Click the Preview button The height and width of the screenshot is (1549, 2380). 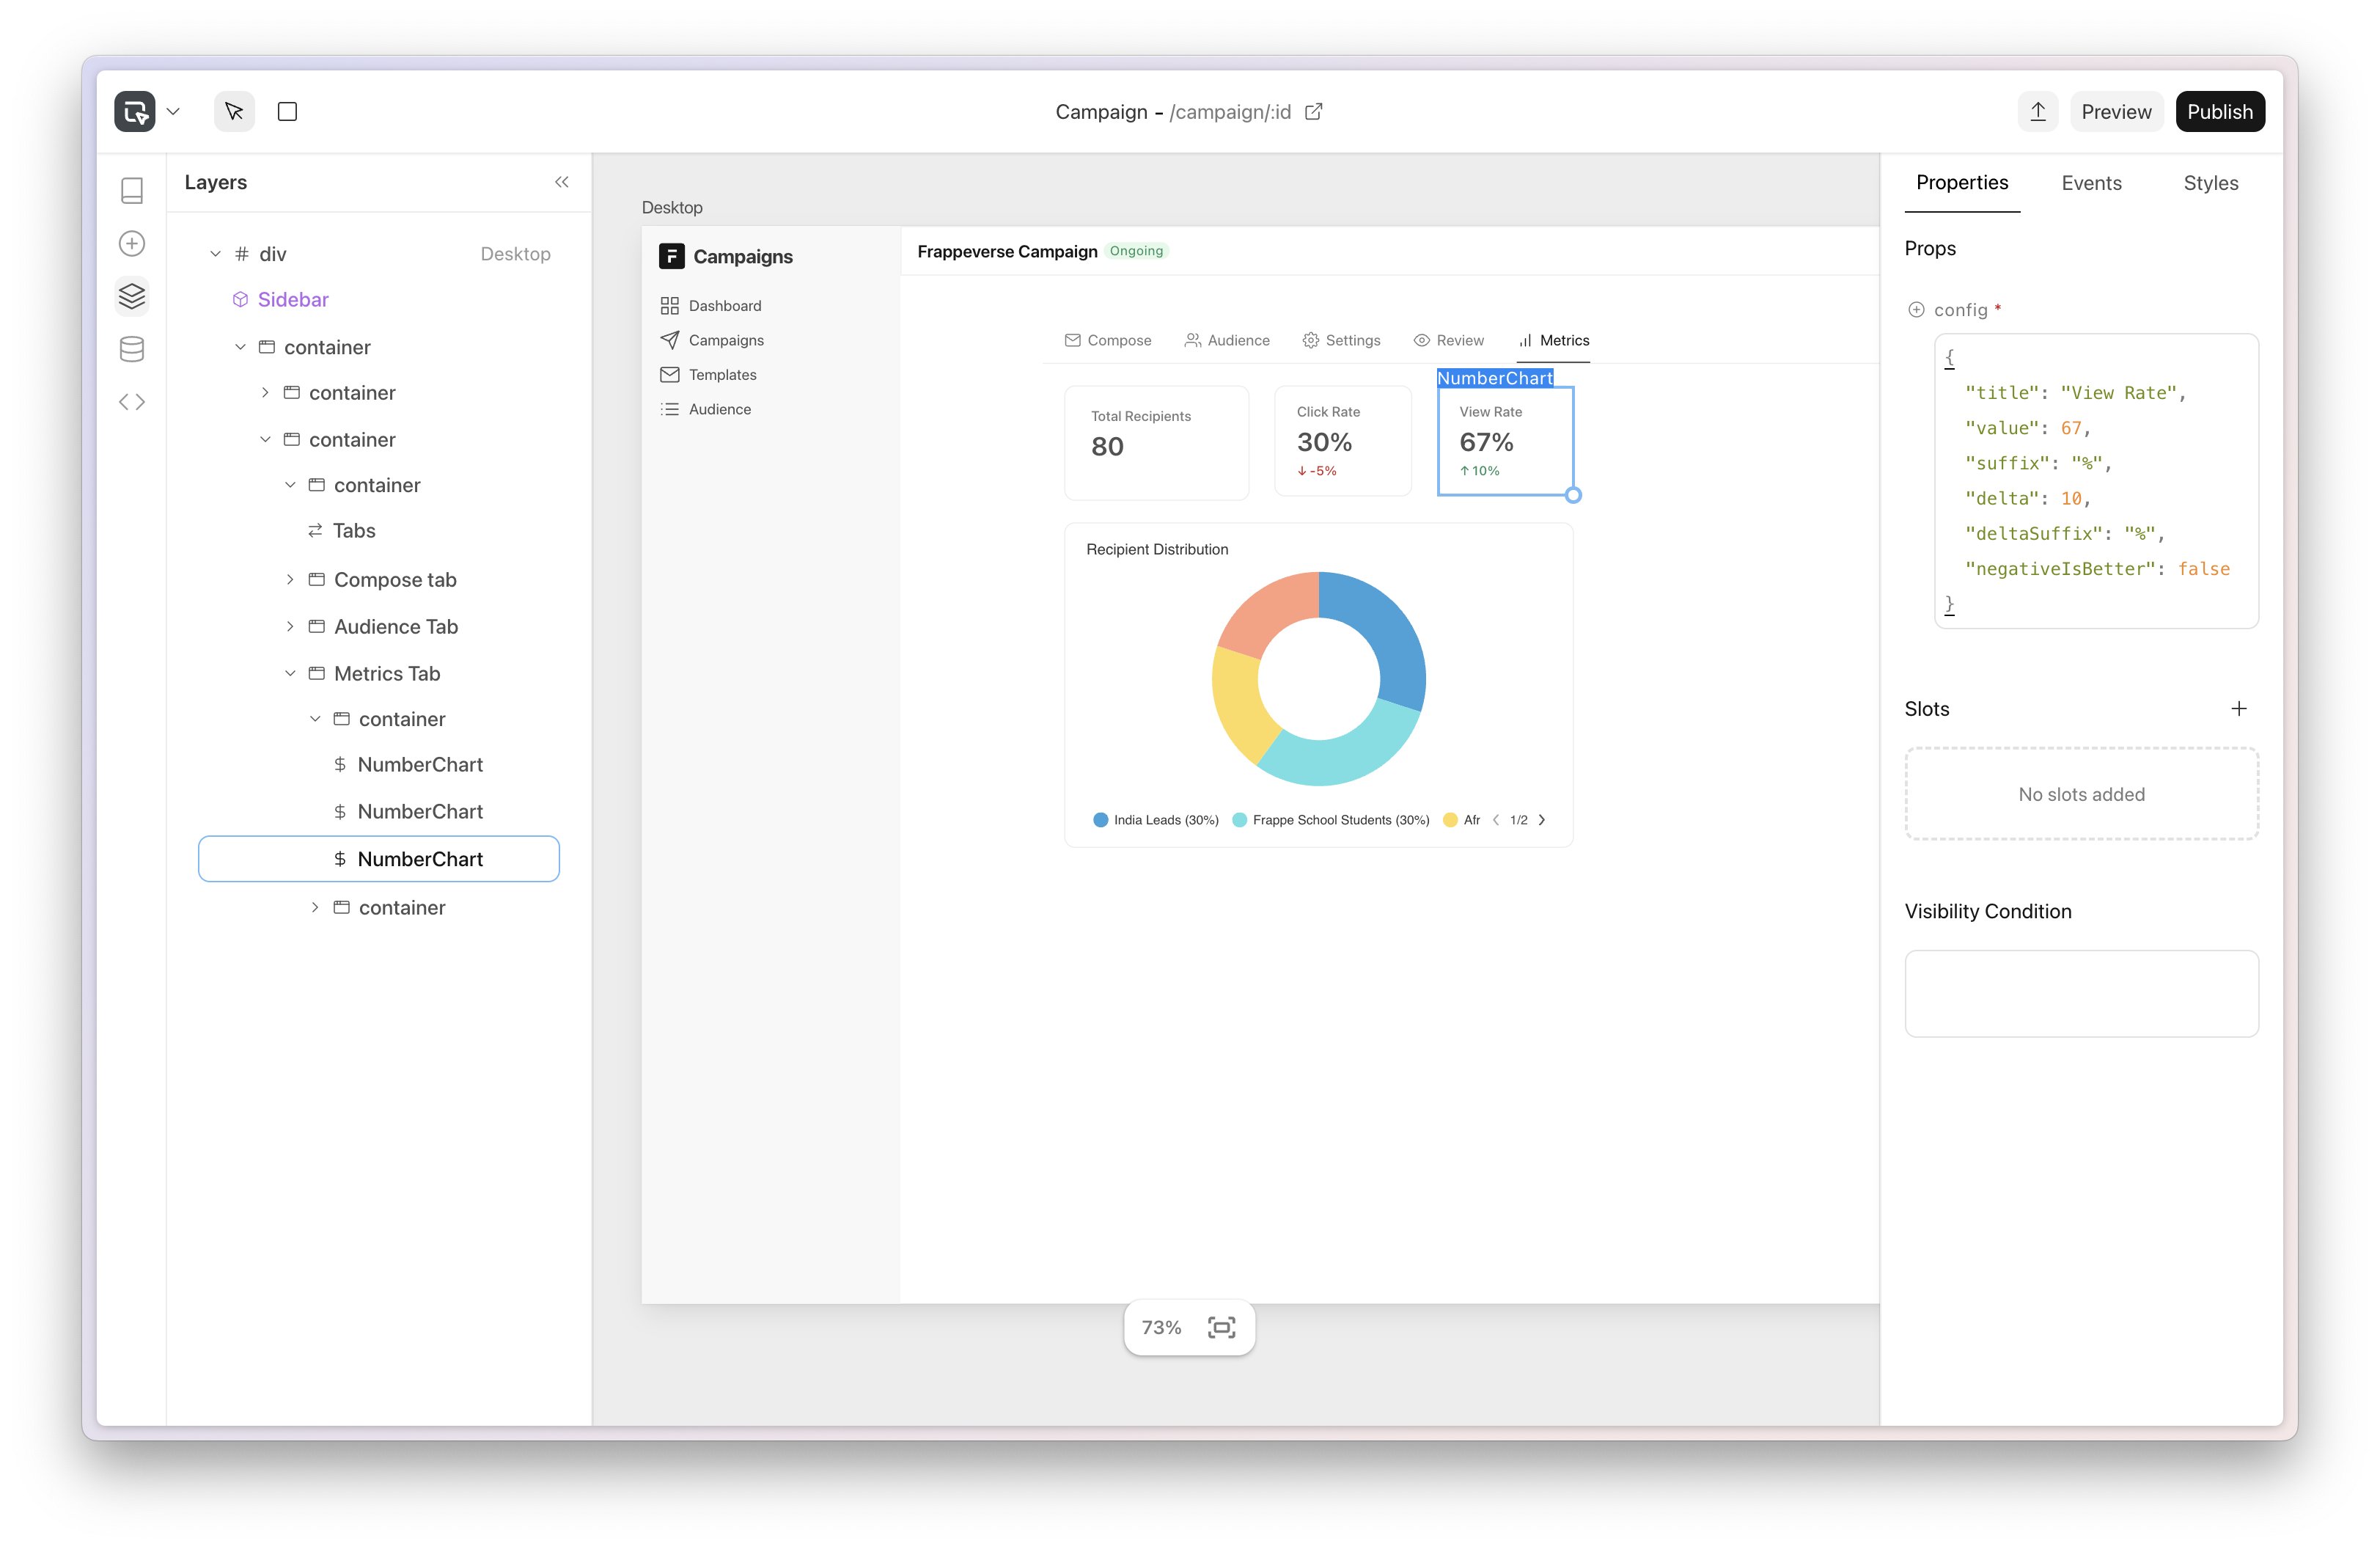2115,111
